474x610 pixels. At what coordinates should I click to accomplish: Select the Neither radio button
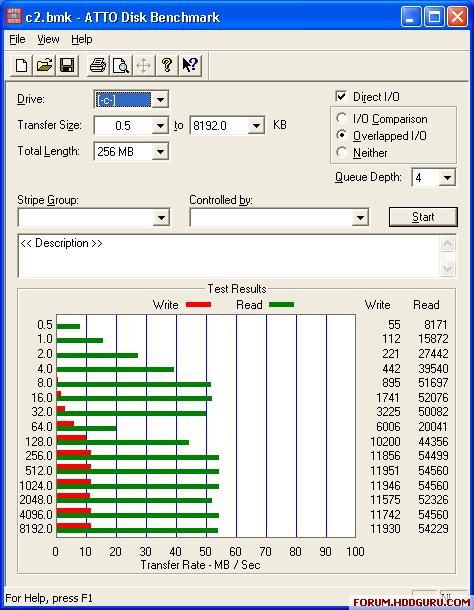click(342, 152)
